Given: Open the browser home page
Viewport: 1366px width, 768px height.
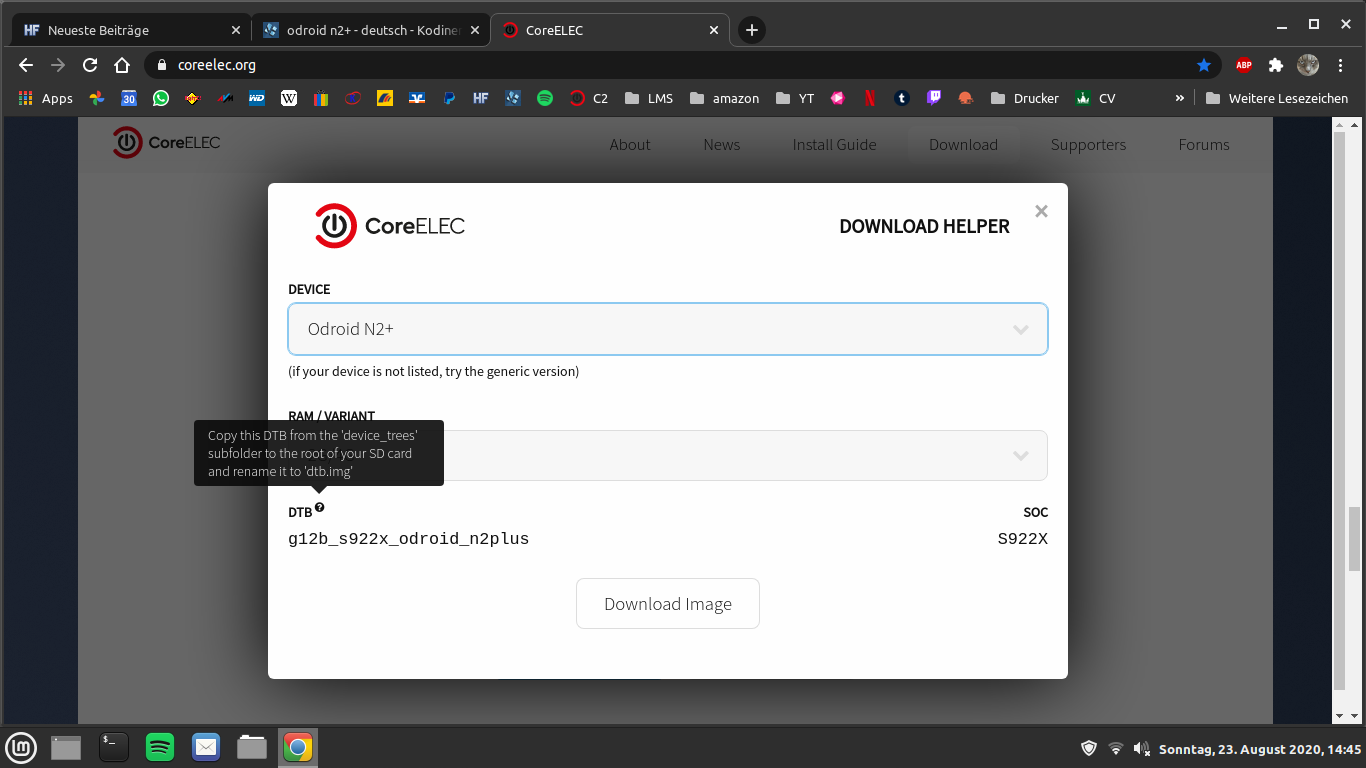Looking at the screenshot, I should point(122,65).
